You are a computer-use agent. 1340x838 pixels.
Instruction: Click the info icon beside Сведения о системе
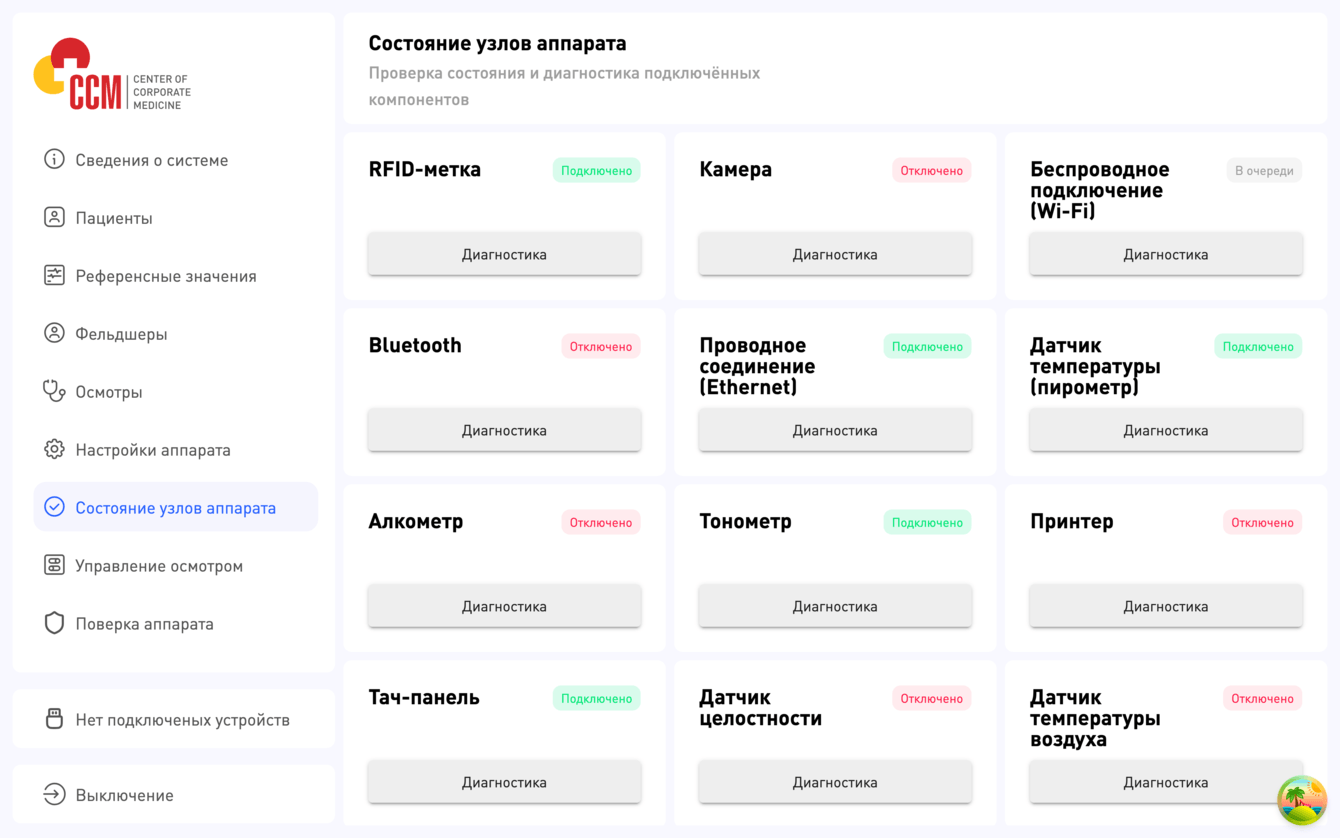[54, 160]
